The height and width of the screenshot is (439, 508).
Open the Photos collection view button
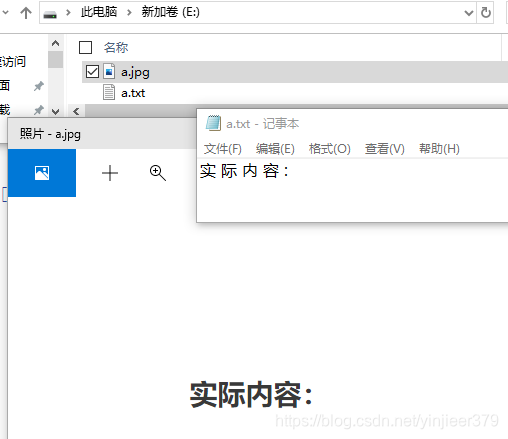pos(42,173)
